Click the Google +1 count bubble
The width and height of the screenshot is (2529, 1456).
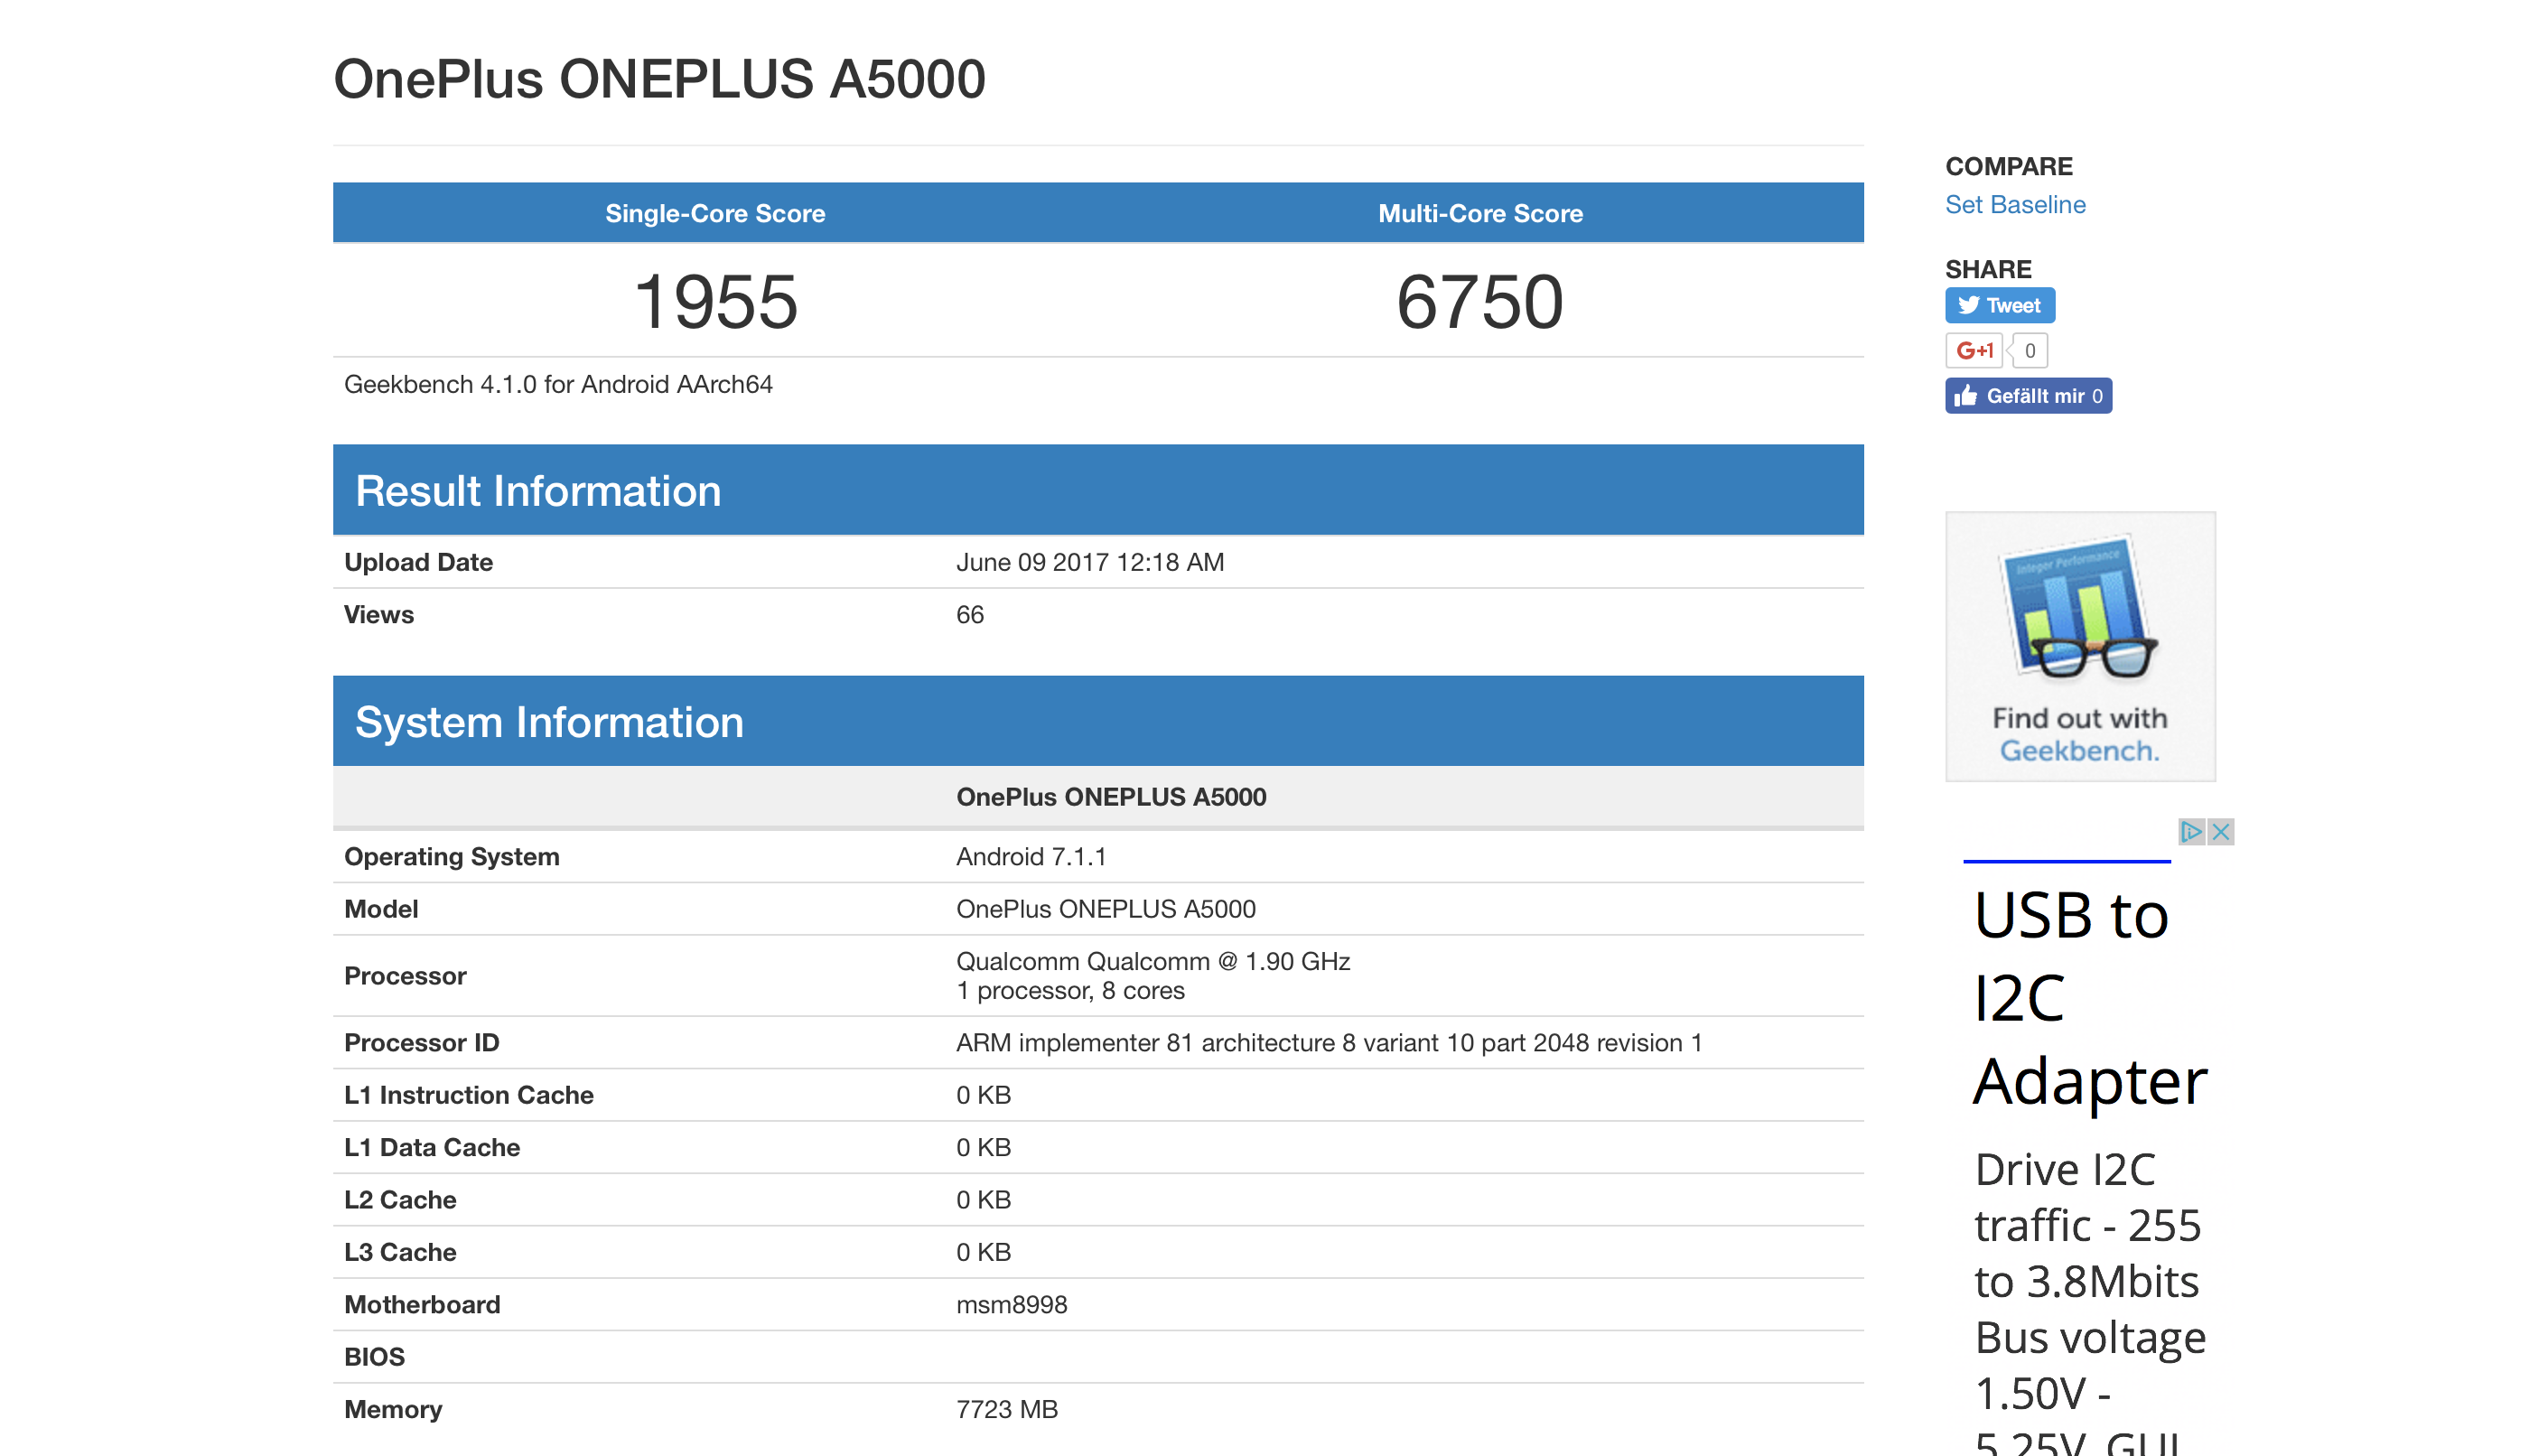(x=2029, y=350)
